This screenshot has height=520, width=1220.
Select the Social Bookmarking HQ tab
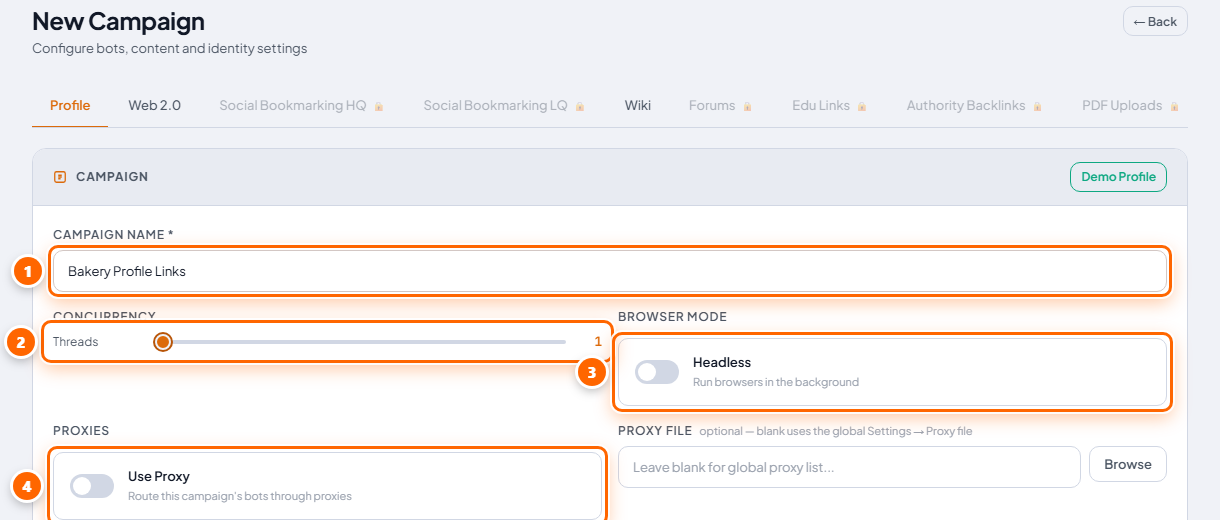[x=293, y=105]
